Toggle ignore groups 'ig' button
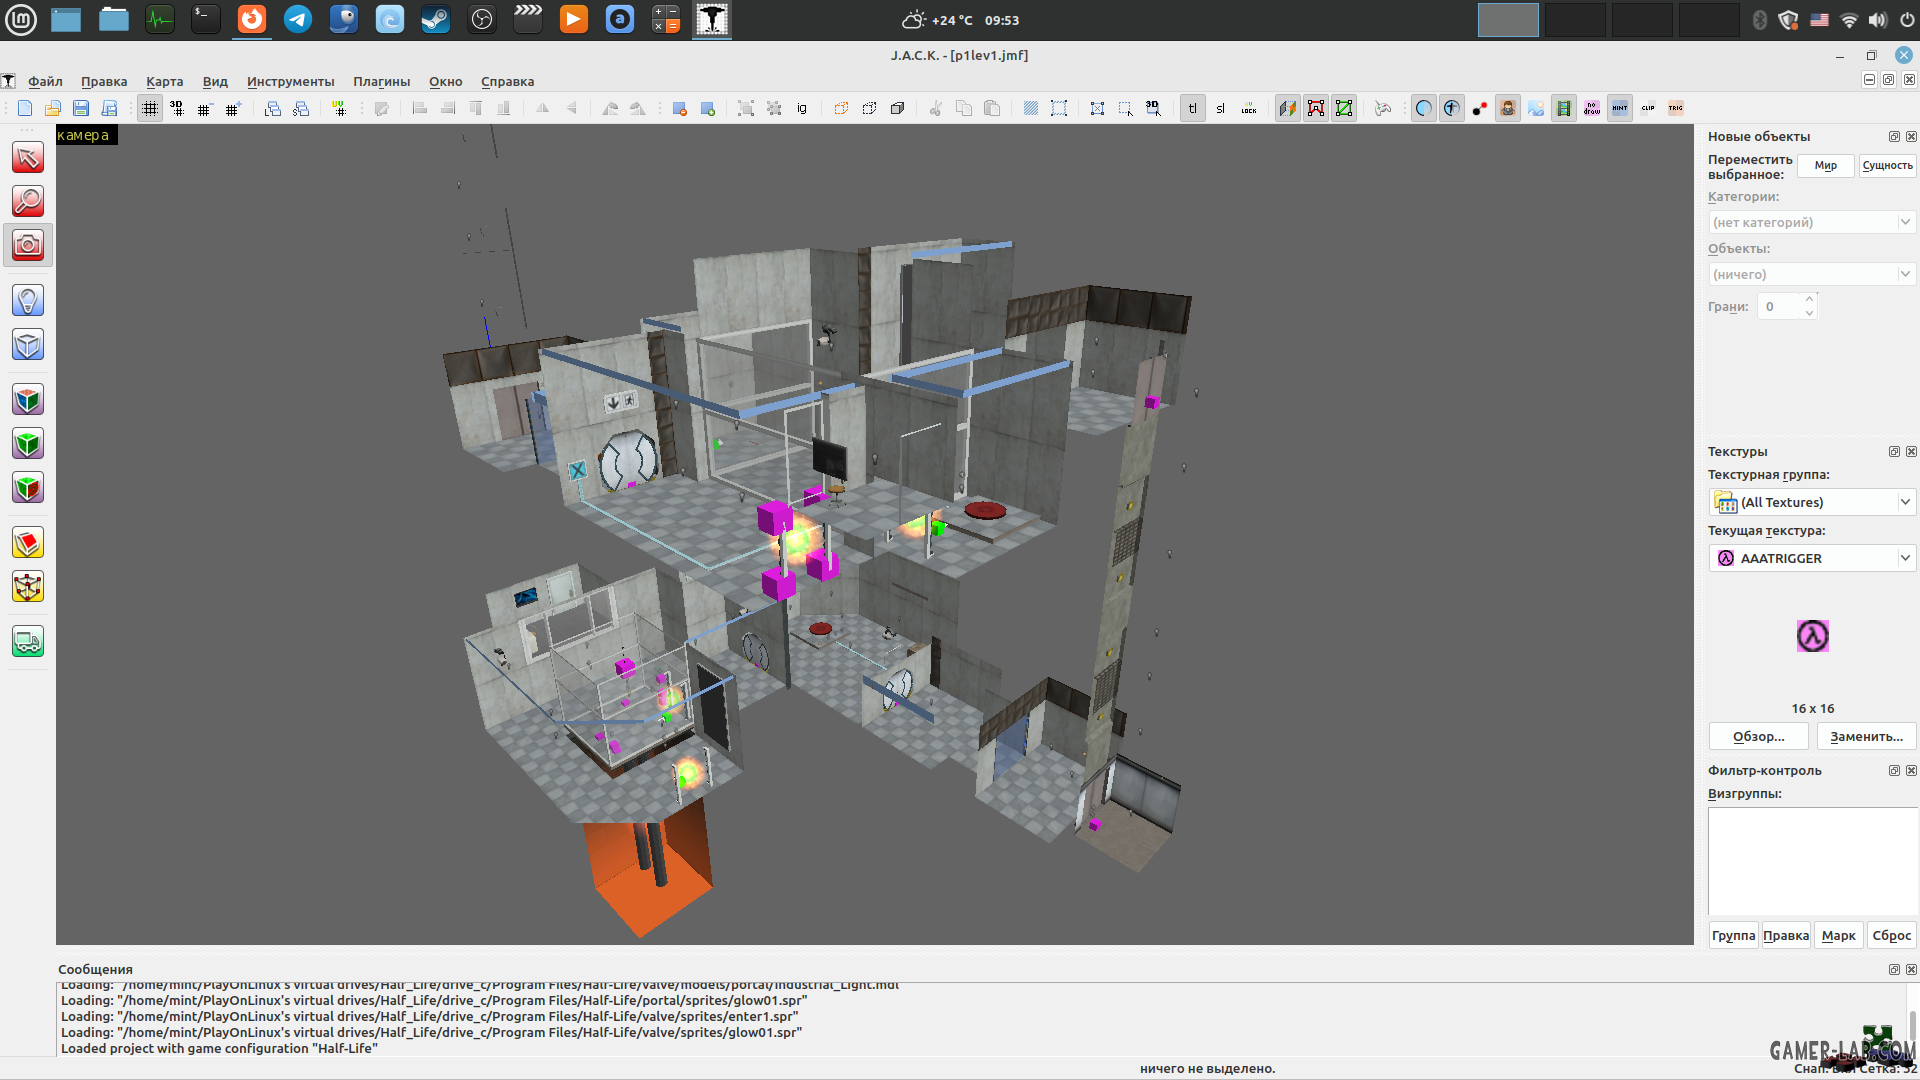The width and height of the screenshot is (1920, 1080). 802,108
